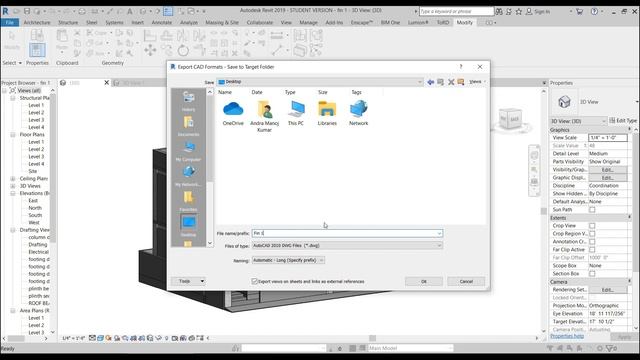640x360 pixels.
Task: Click the 3D View type thumbnail in Properties
Action: 564,102
